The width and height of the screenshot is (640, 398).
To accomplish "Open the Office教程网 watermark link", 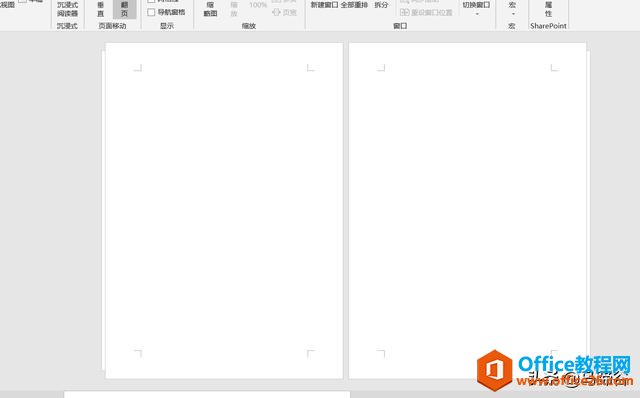I will (x=555, y=370).
